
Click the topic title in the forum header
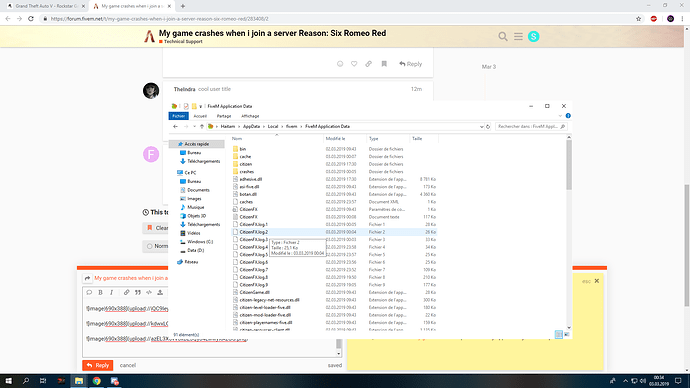[x=272, y=33]
